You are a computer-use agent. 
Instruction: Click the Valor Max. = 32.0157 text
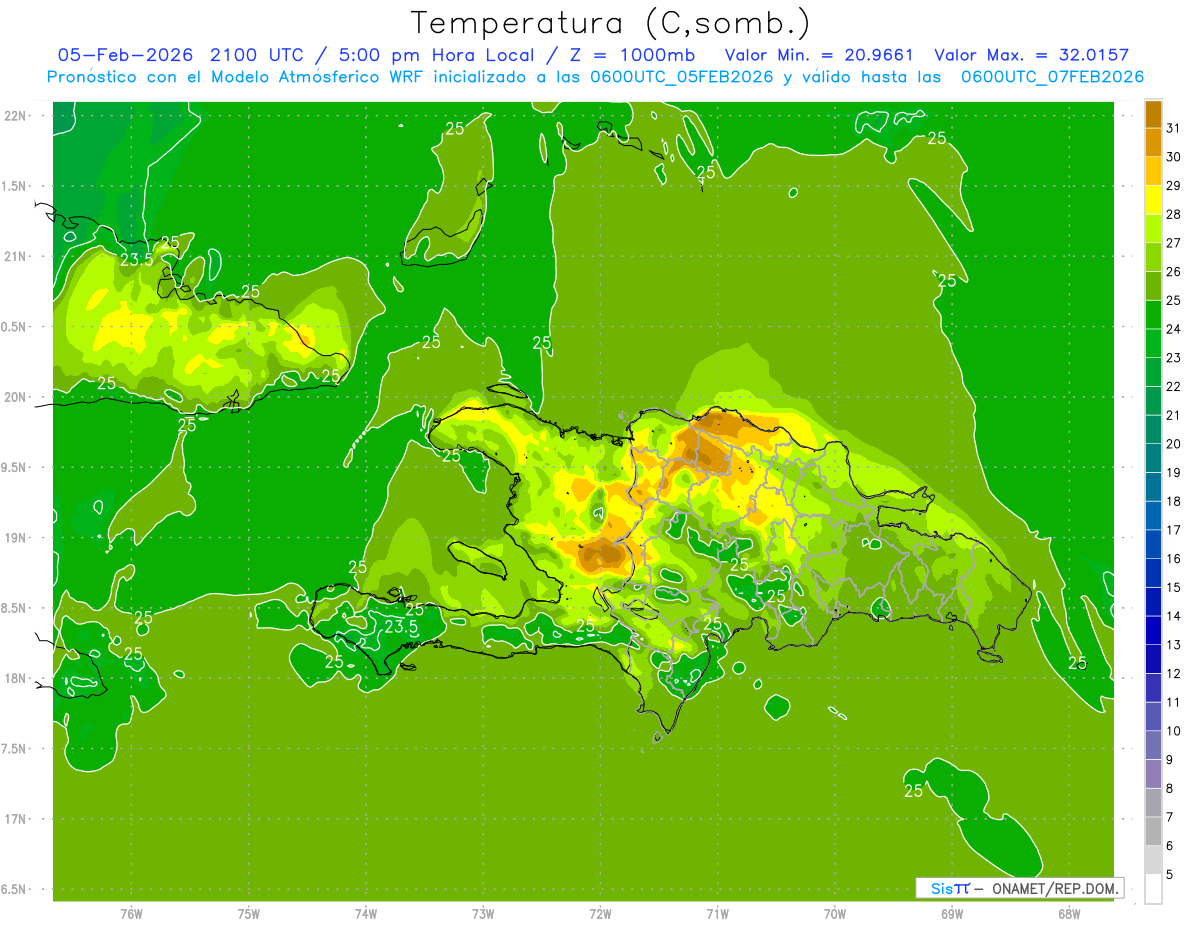click(1031, 55)
